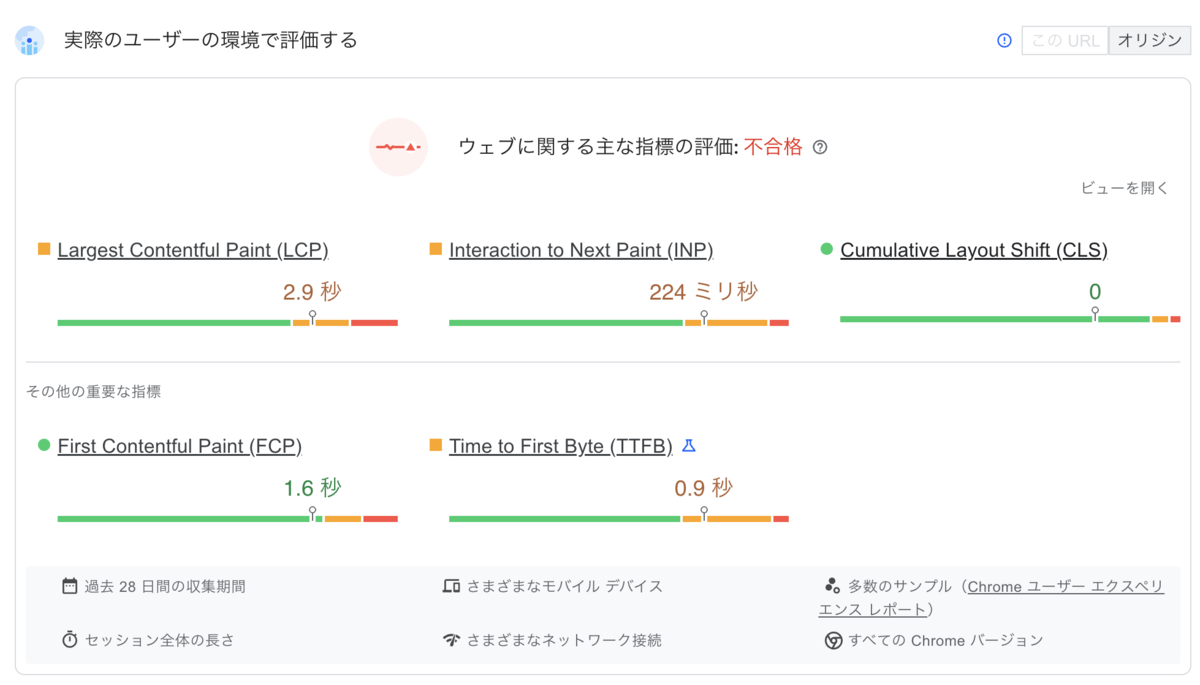Open the Cumulative Layout Shift (CLS) link

point(974,250)
